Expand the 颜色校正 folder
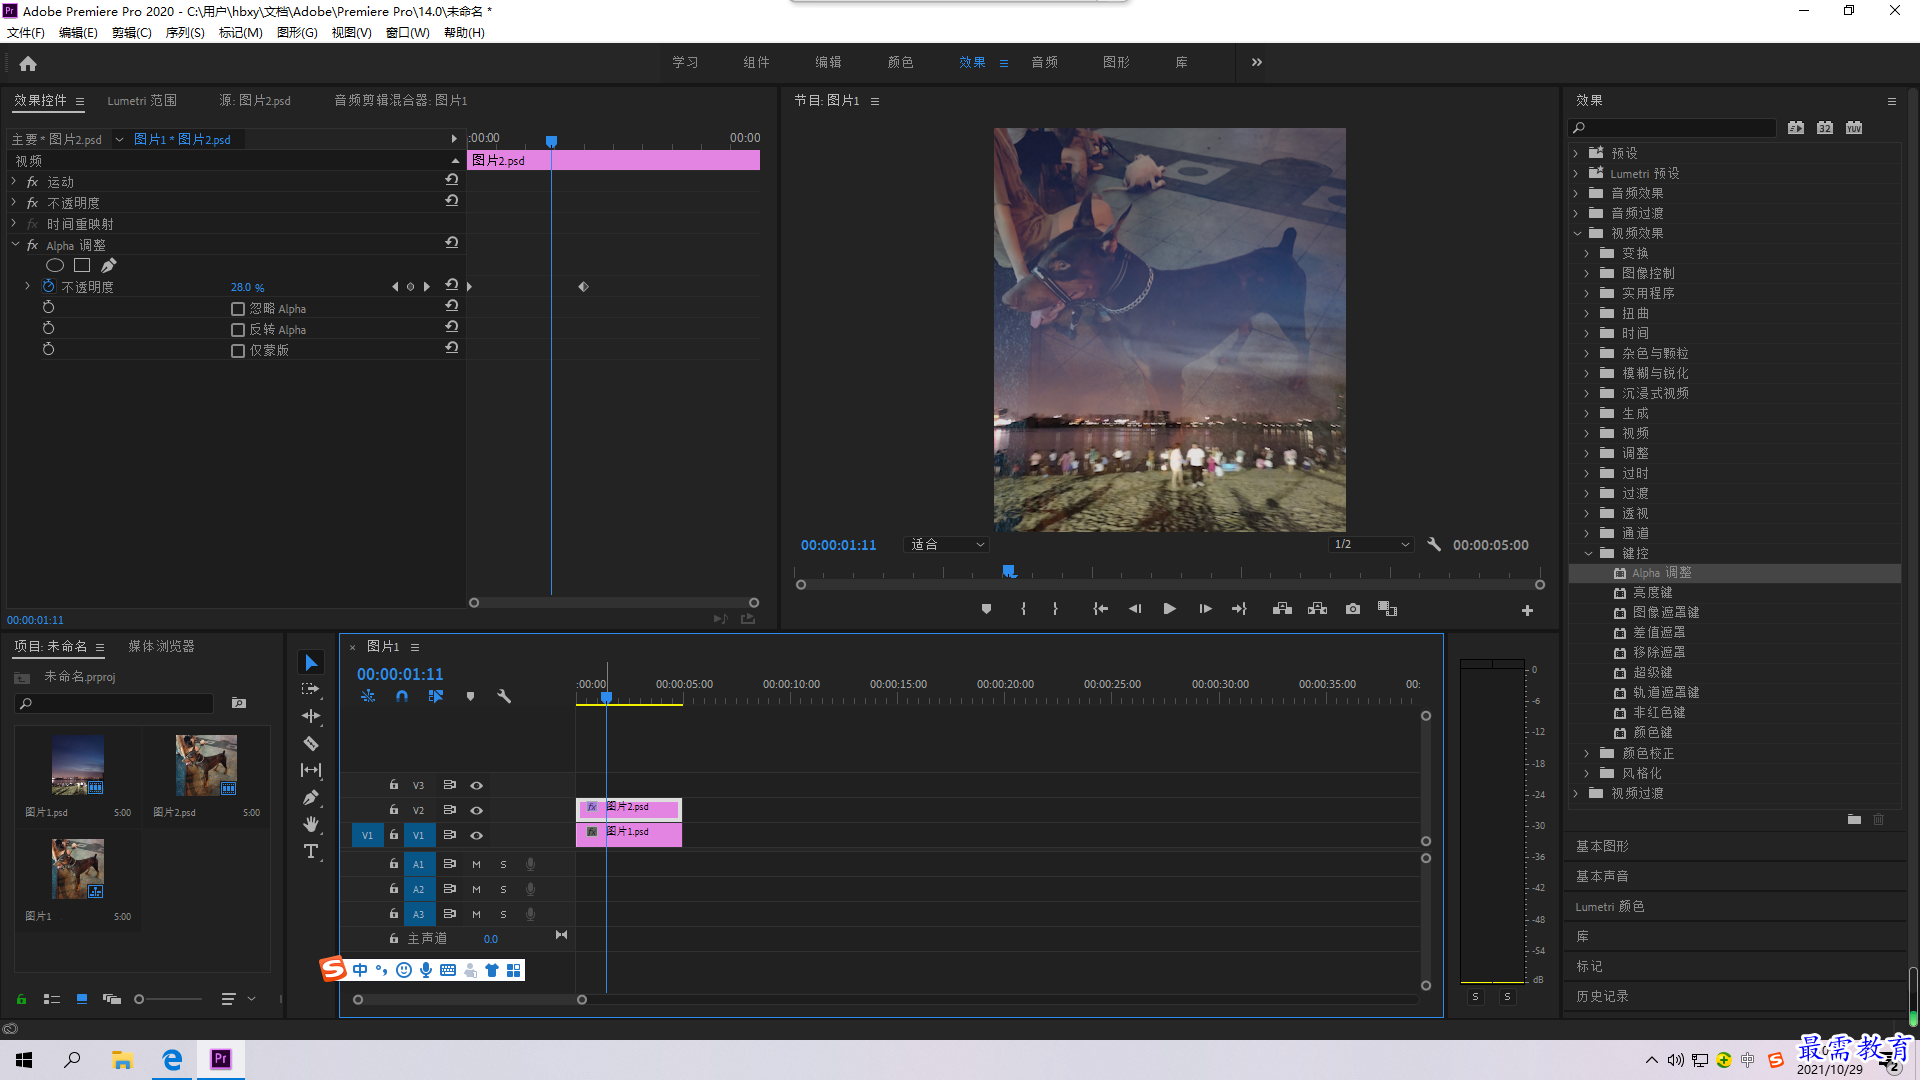1920x1080 pixels. (x=1588, y=753)
